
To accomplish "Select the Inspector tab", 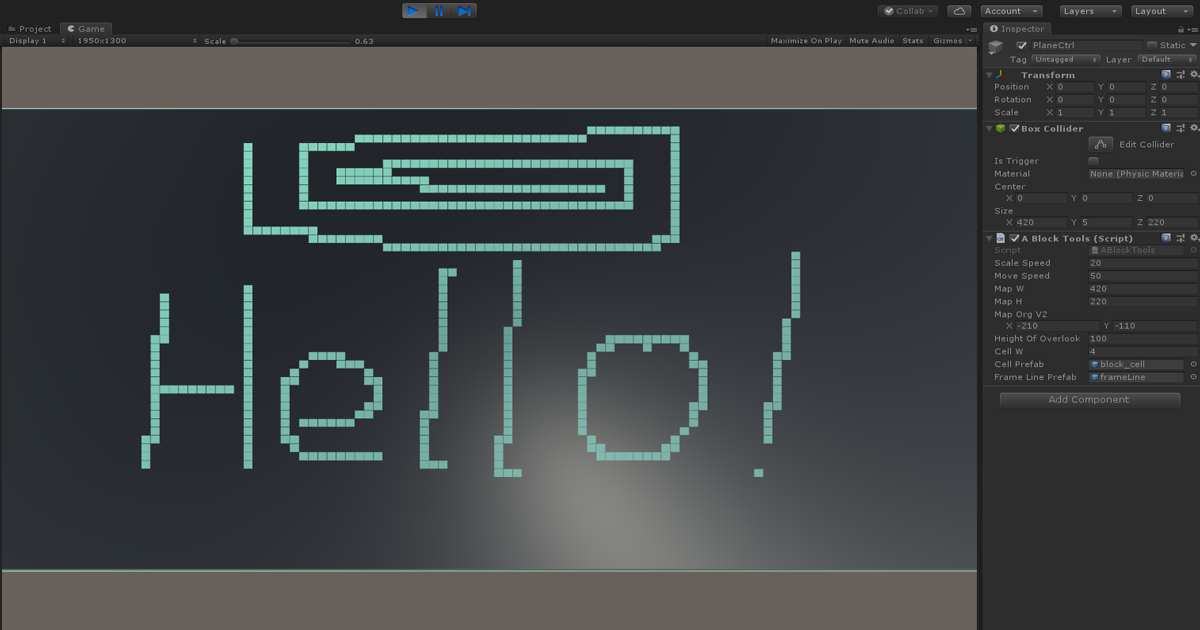I will (x=1017, y=29).
